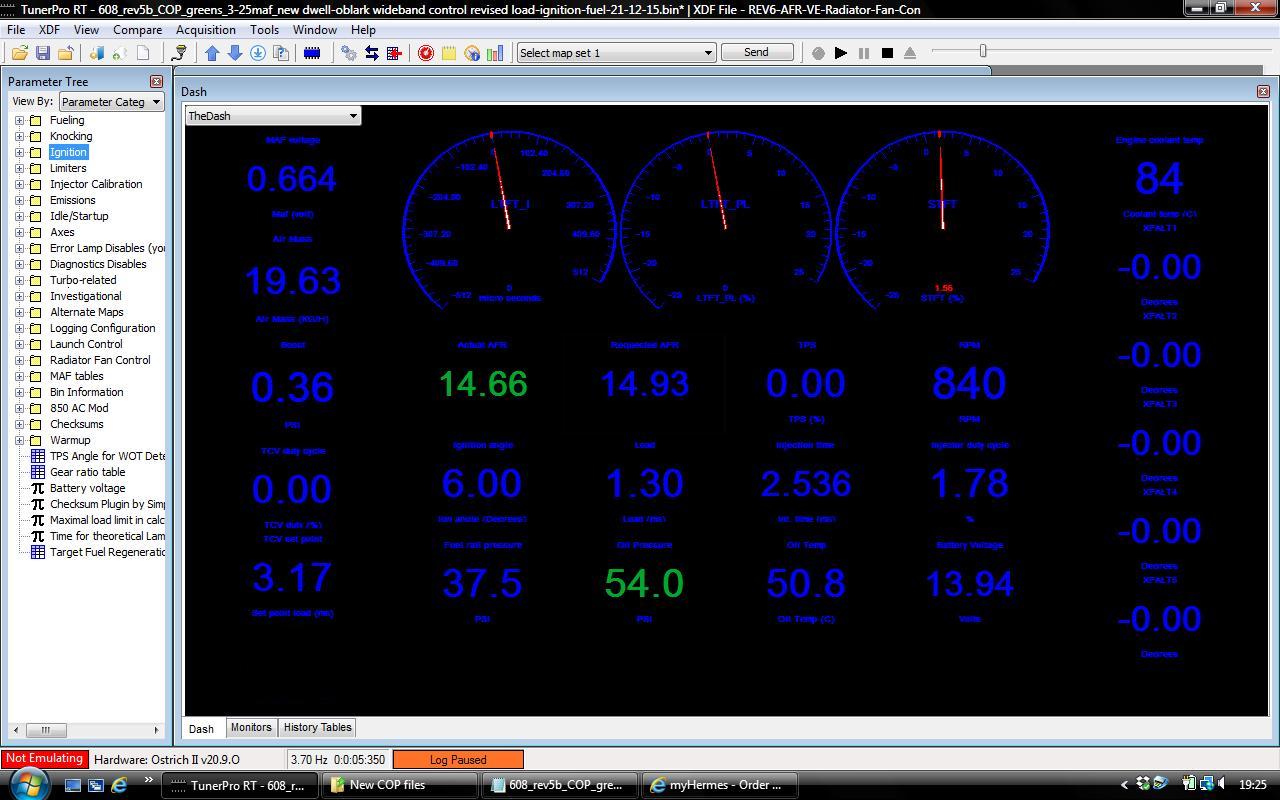
Task: Open the View By category dropdown
Action: click(111, 101)
